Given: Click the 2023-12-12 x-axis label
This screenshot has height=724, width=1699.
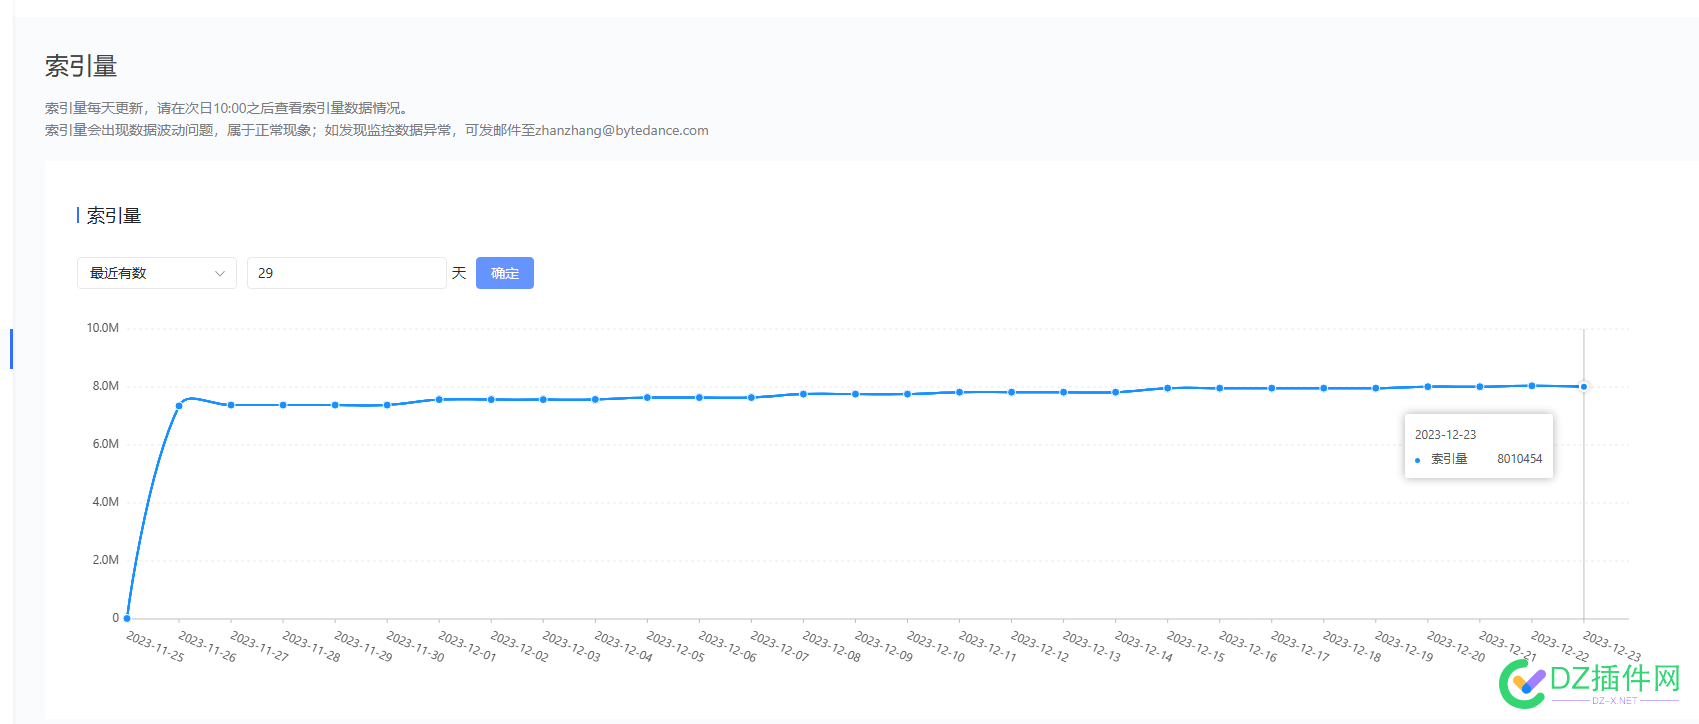Looking at the screenshot, I should click(1039, 646).
